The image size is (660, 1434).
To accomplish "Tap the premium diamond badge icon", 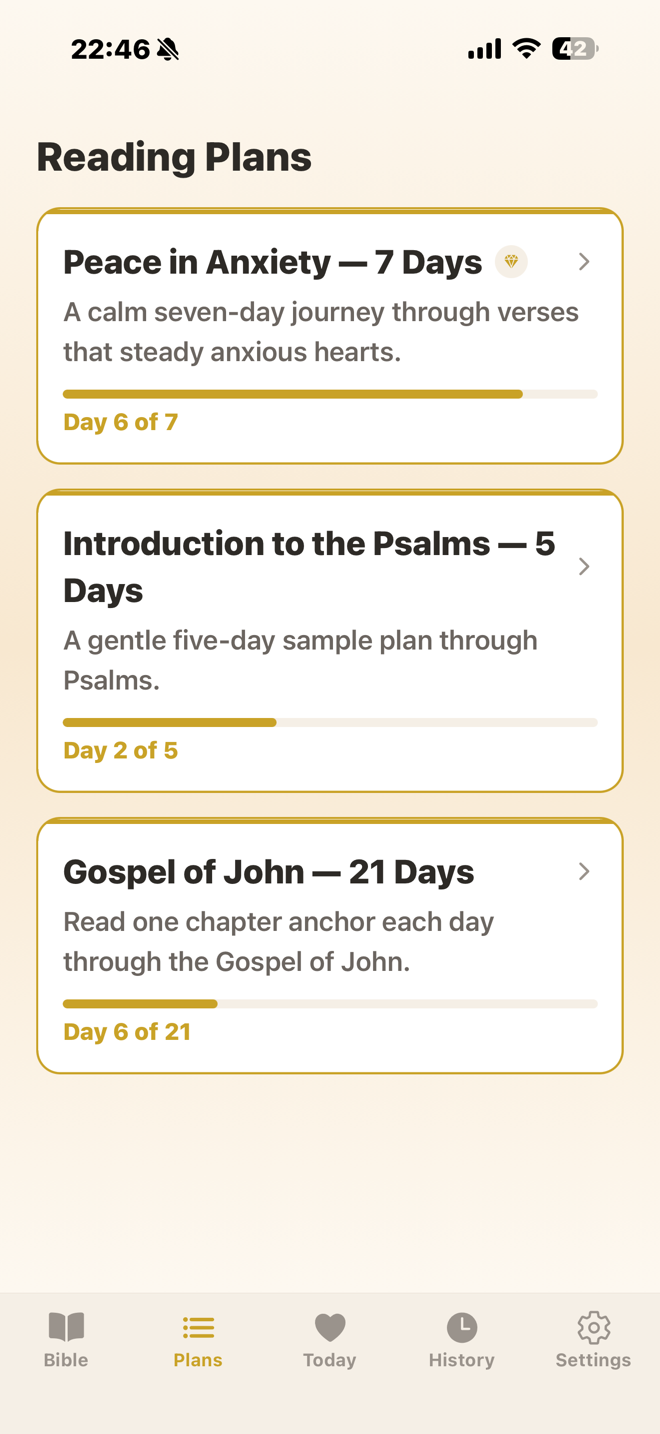I will point(511,262).
